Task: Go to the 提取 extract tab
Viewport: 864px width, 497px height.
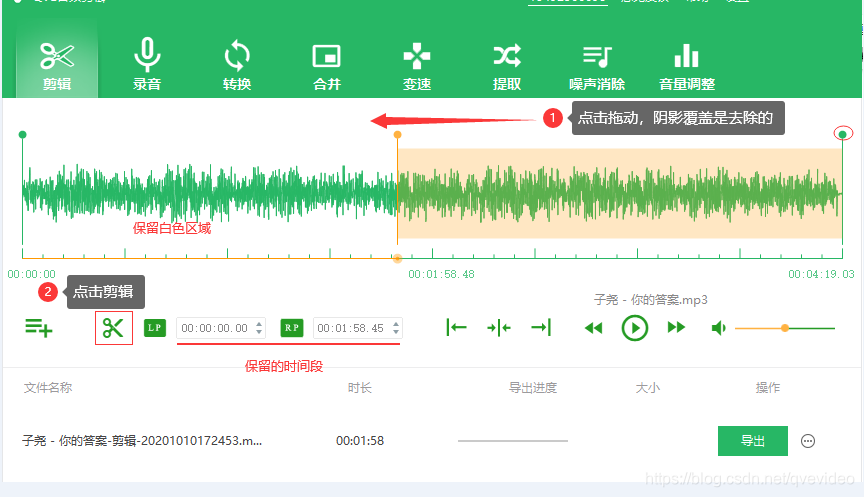Action: [x=507, y=65]
